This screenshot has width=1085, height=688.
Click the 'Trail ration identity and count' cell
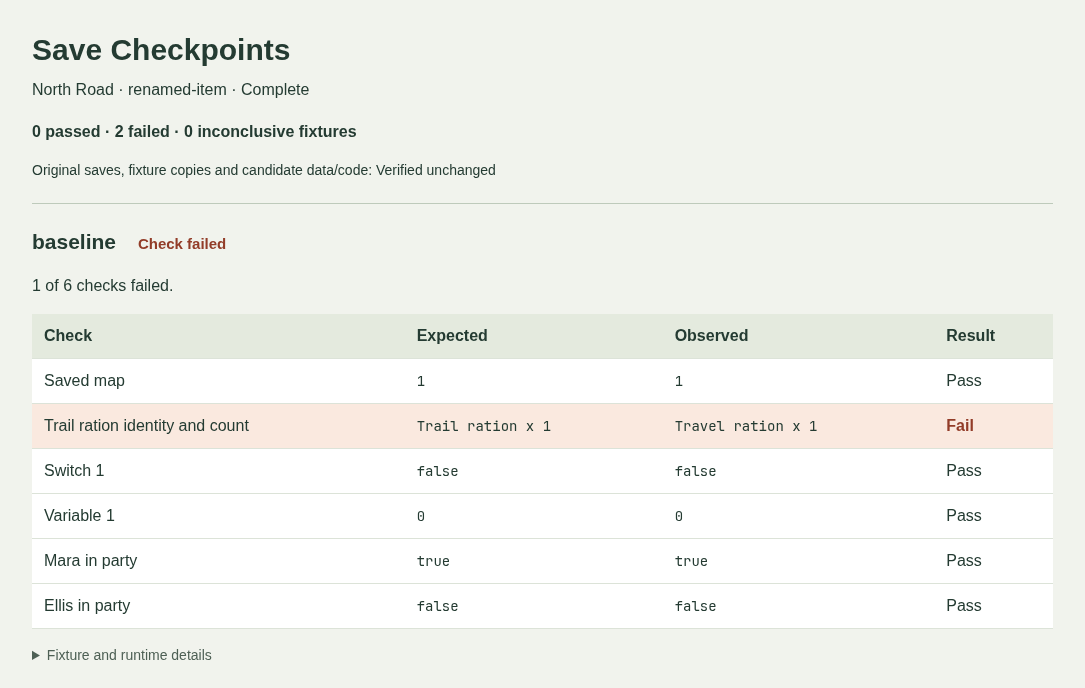(146, 426)
